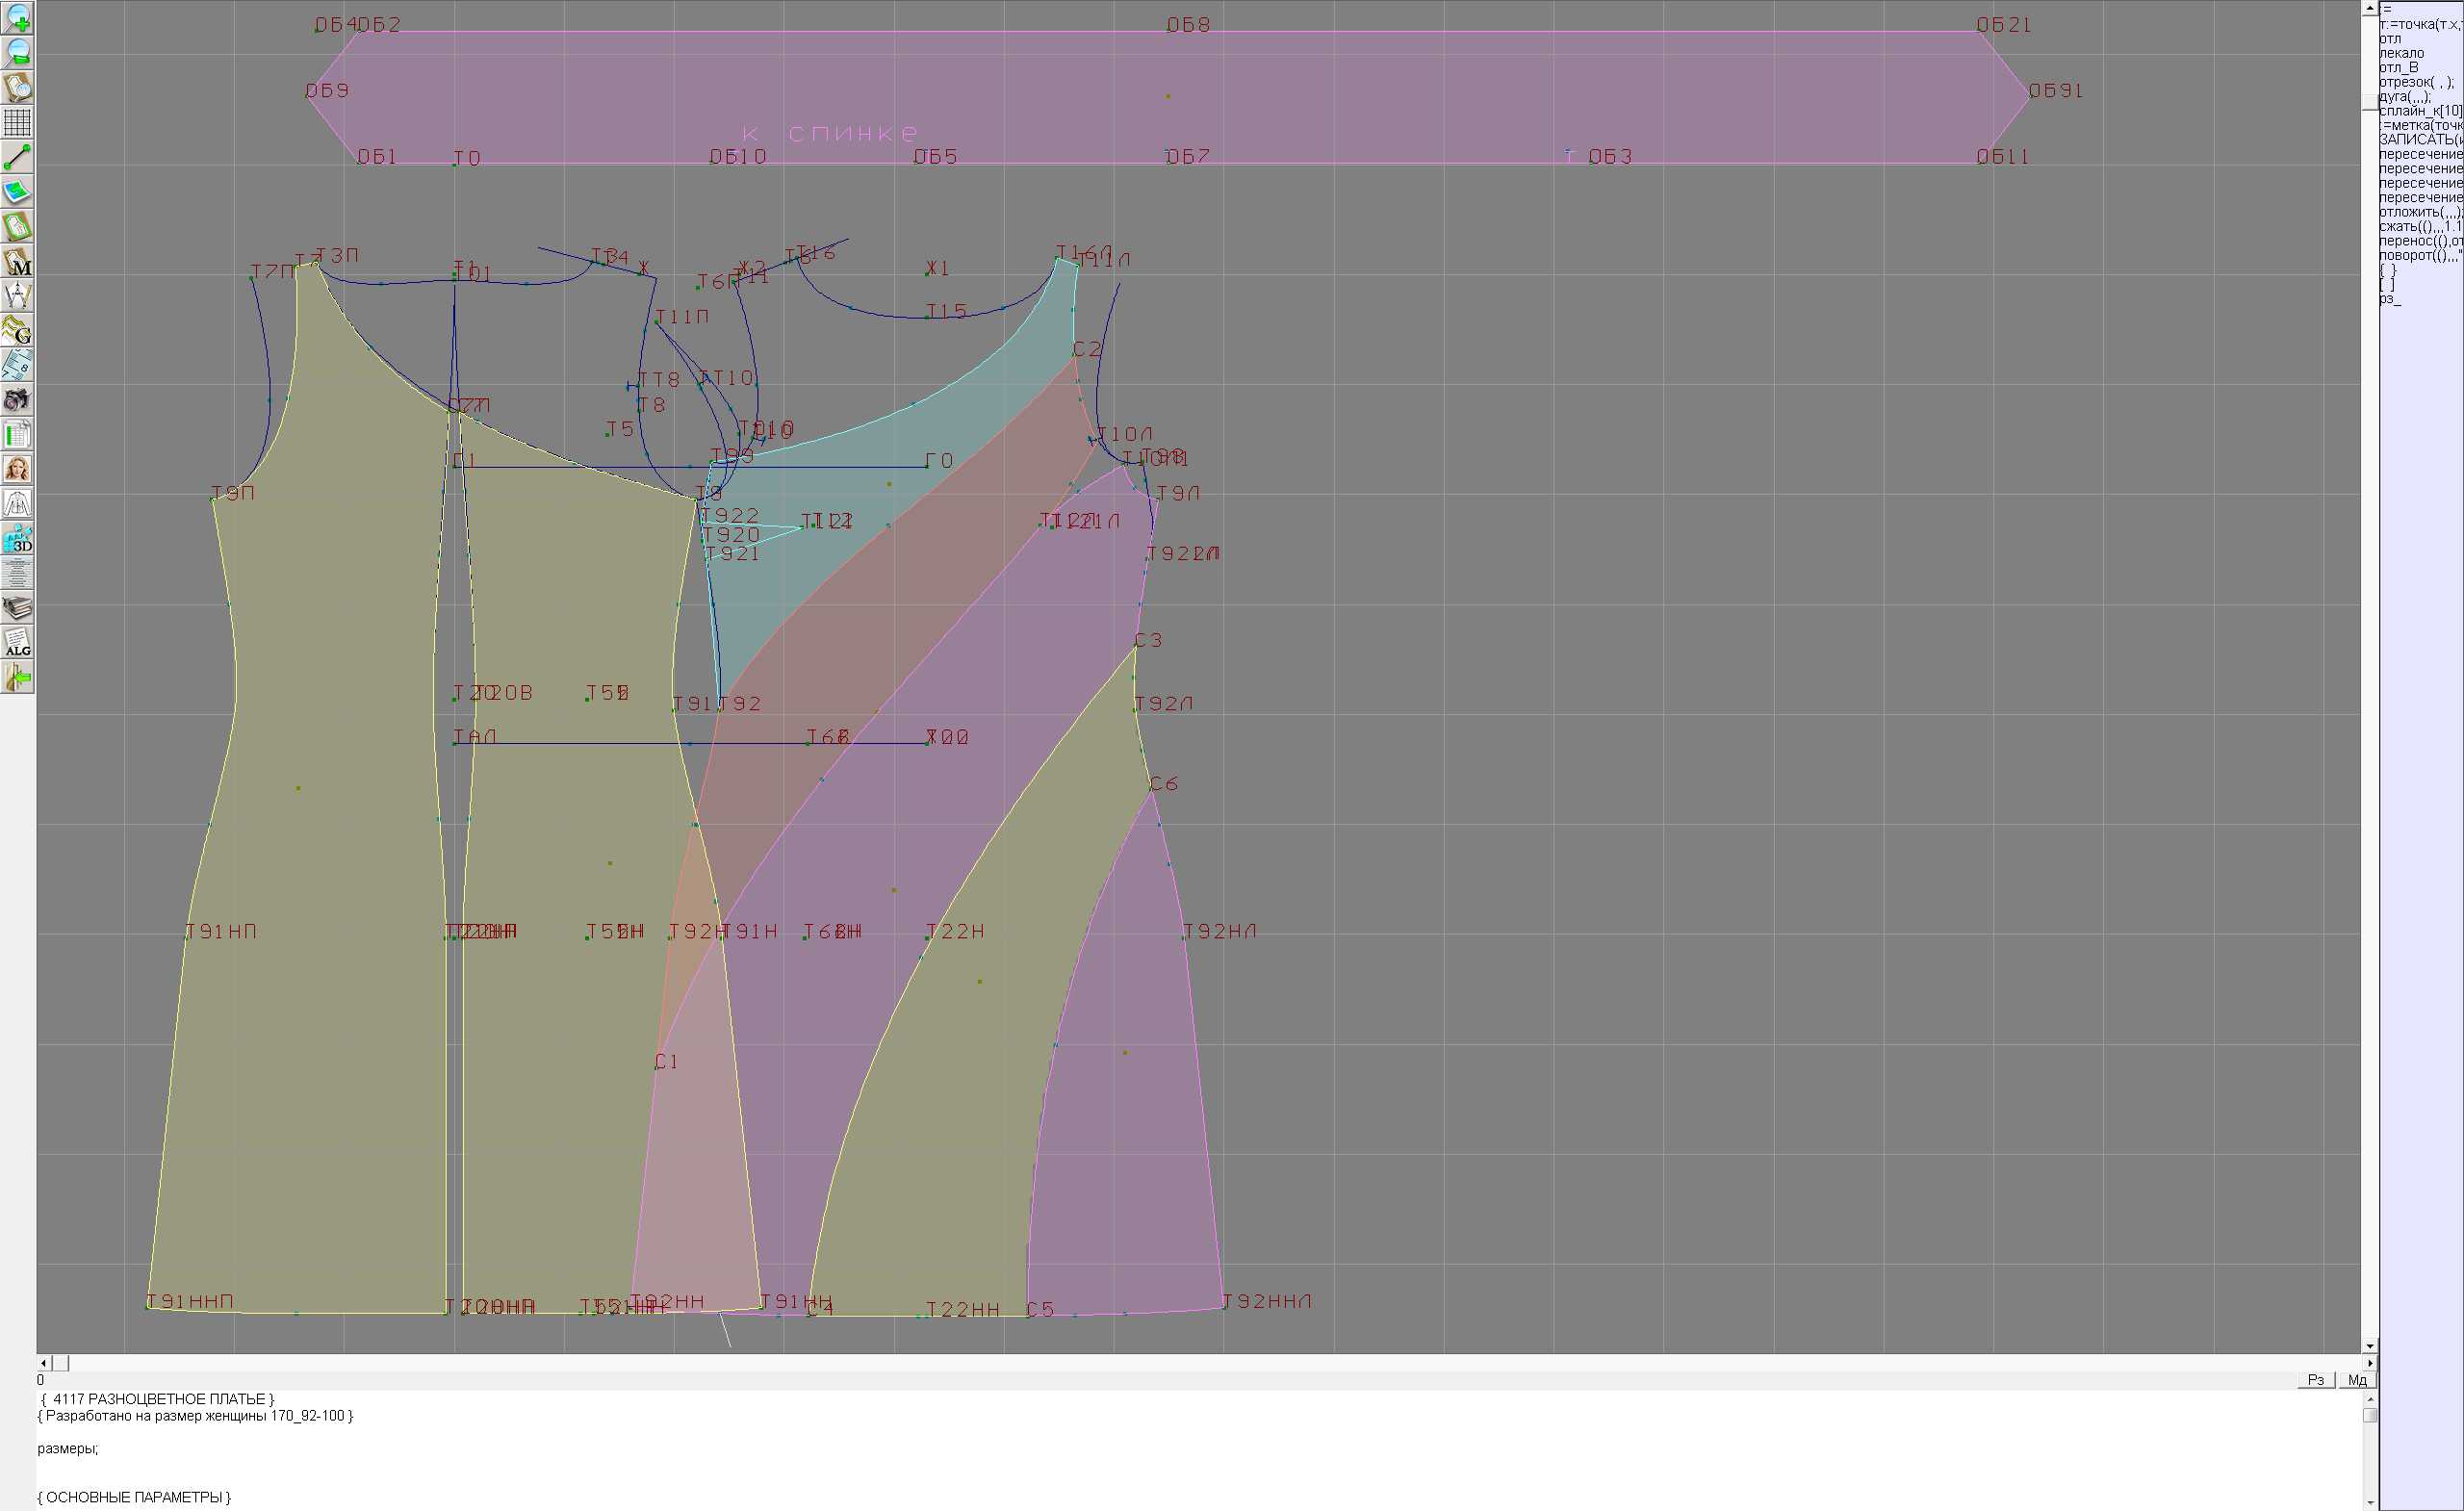Click the 'размеры;' line in the script editor

pyautogui.click(x=68, y=1448)
